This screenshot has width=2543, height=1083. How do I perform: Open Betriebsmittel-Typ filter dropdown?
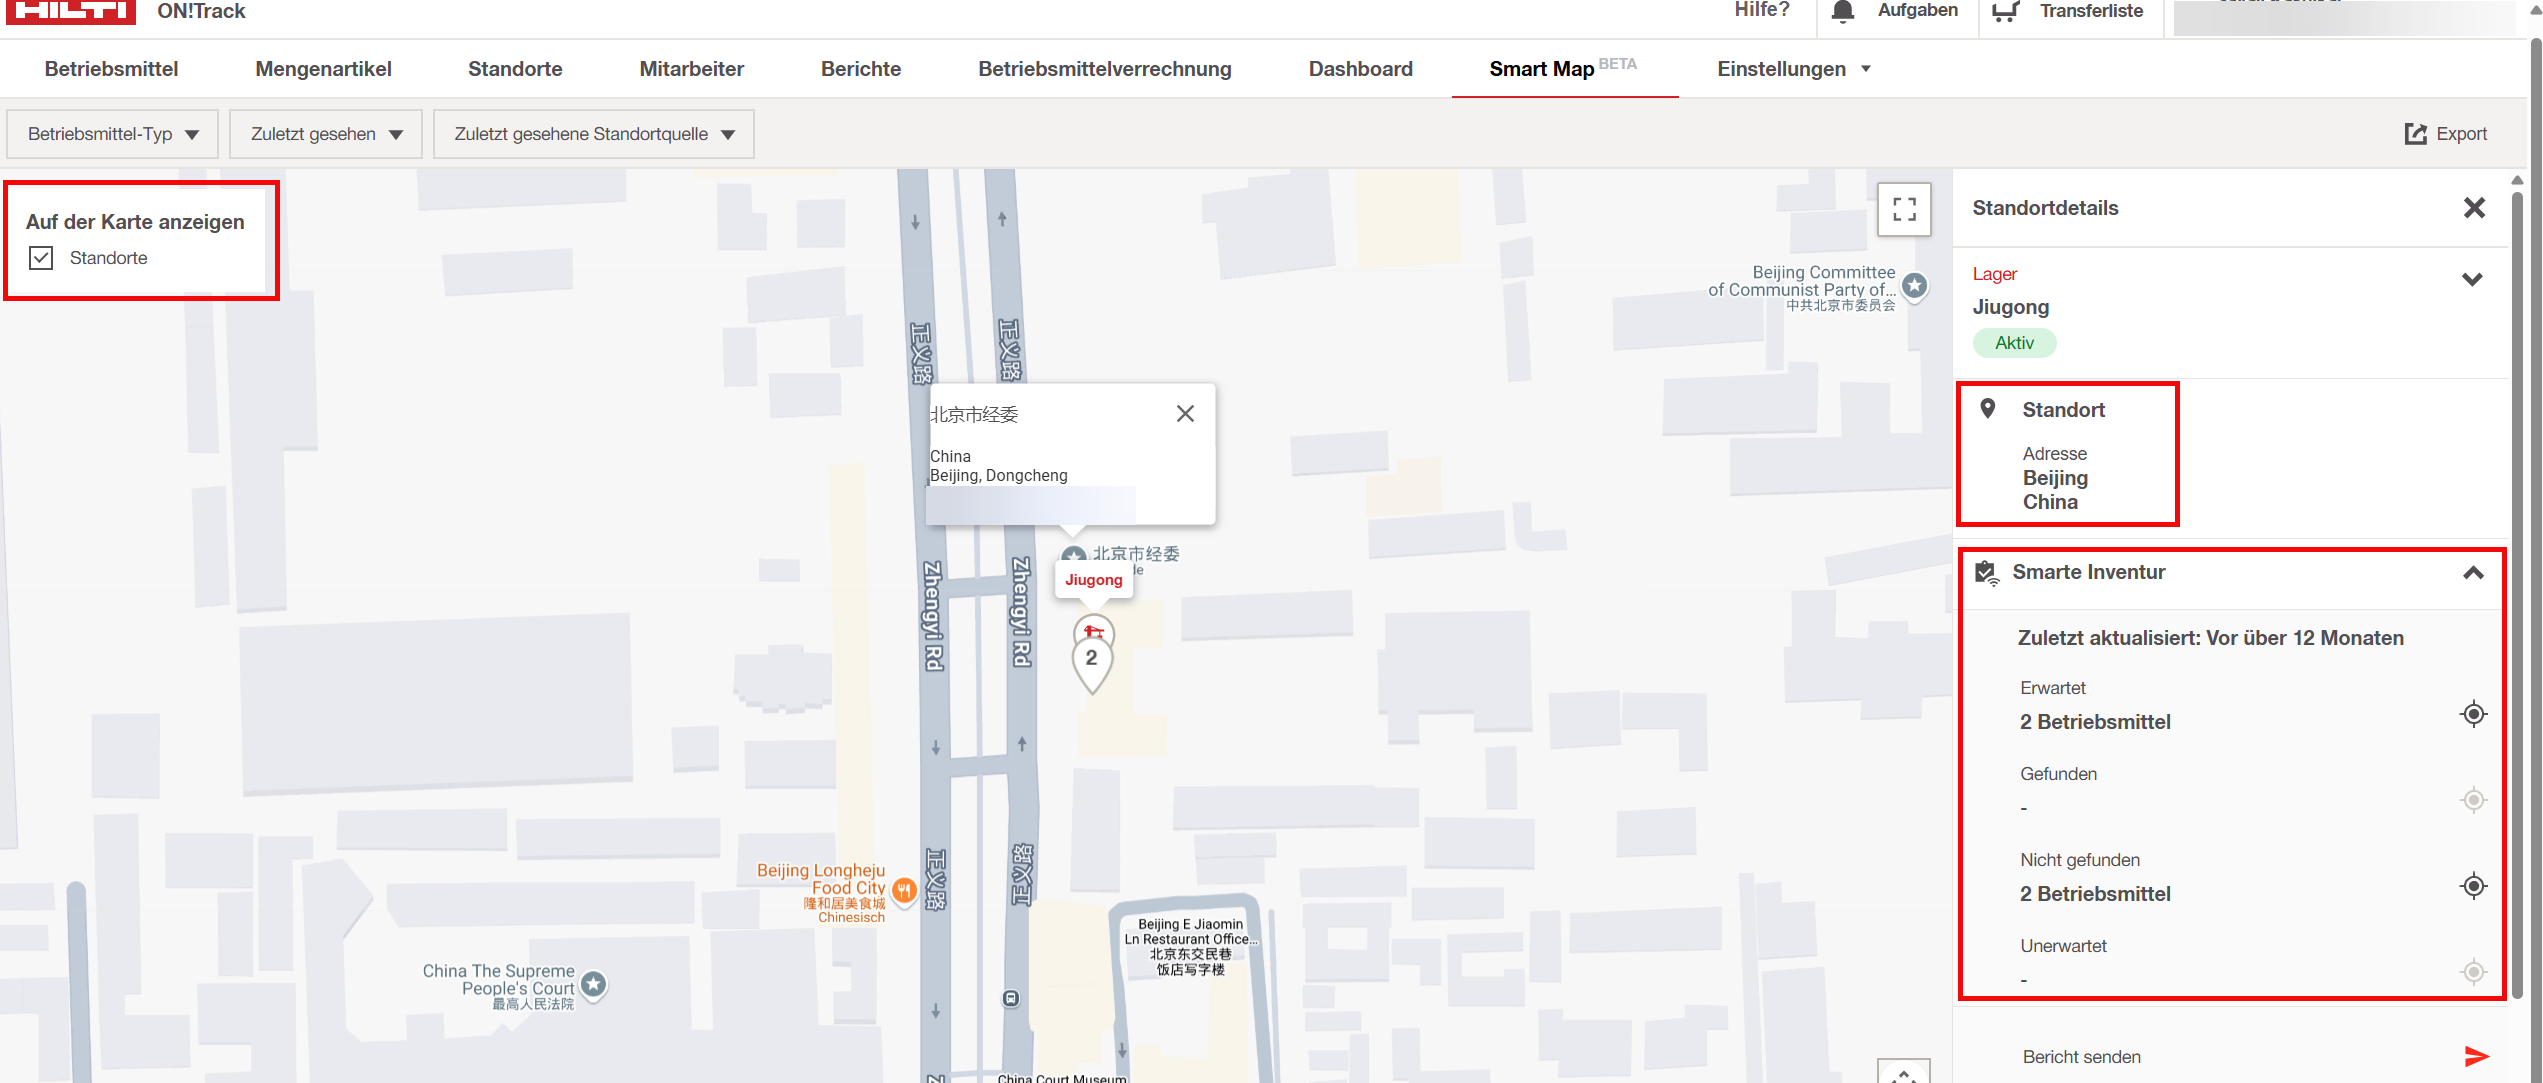[112, 134]
